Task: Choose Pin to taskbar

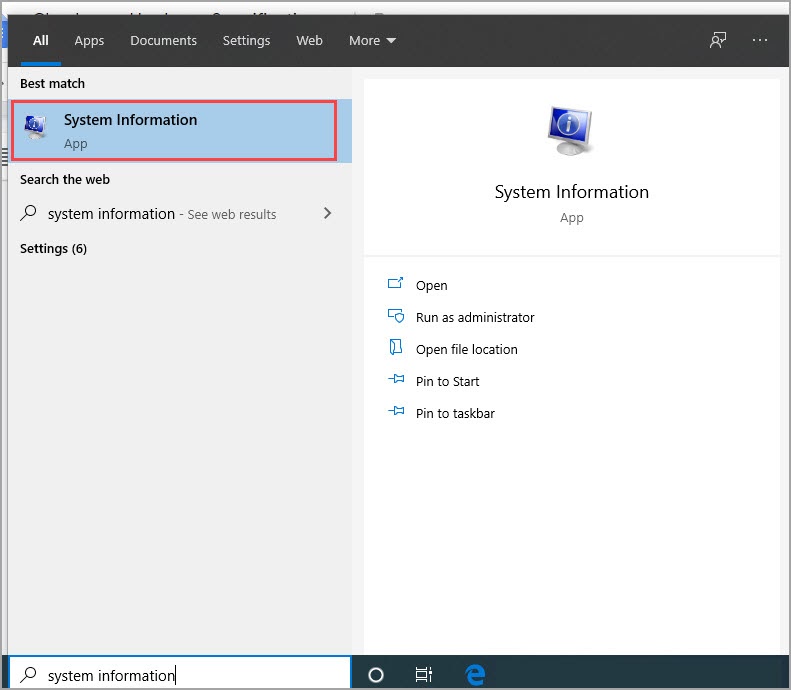Action: (455, 414)
